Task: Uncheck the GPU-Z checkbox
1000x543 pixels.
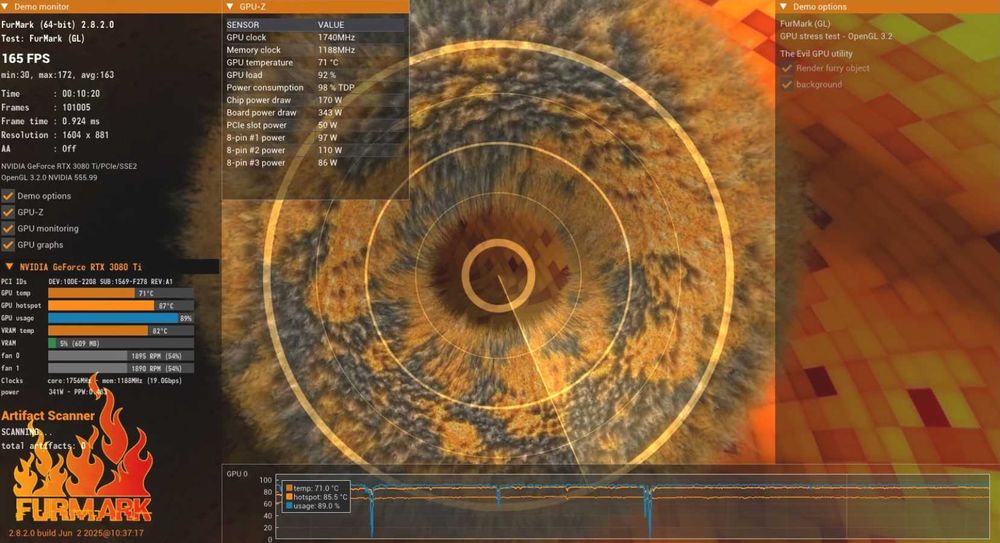Action: point(8,212)
